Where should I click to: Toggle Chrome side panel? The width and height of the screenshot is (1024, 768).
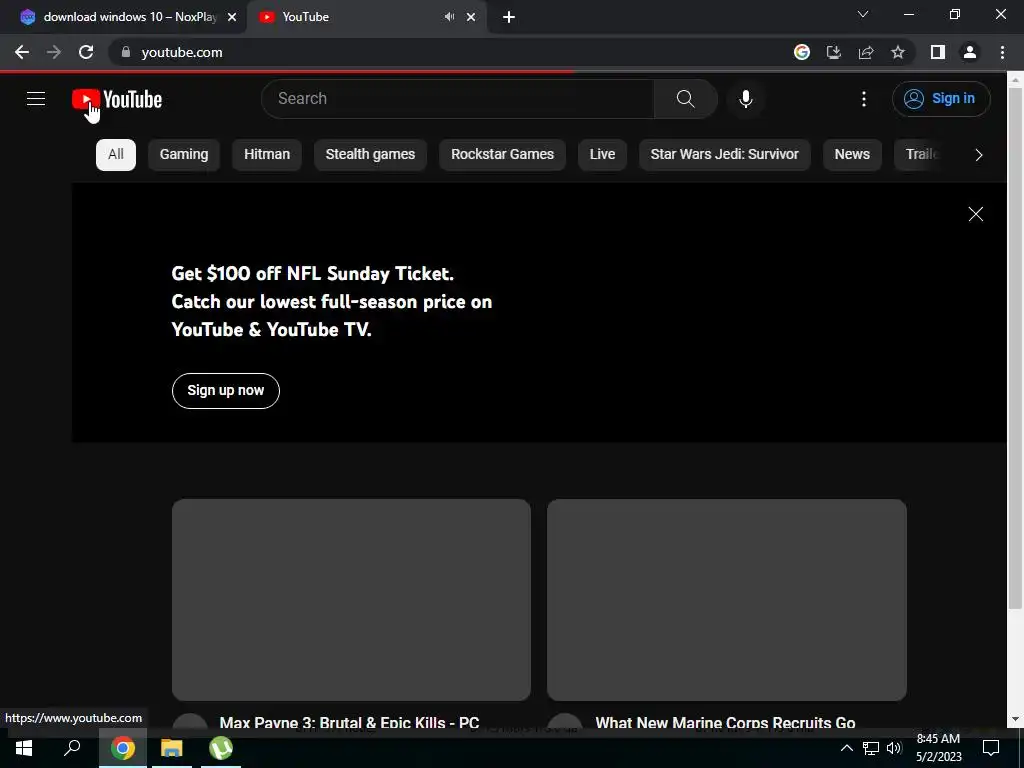tap(938, 52)
